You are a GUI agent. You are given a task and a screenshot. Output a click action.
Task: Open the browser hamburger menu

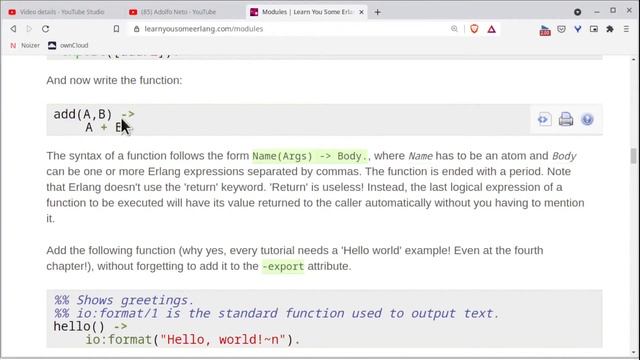[x=626, y=29]
